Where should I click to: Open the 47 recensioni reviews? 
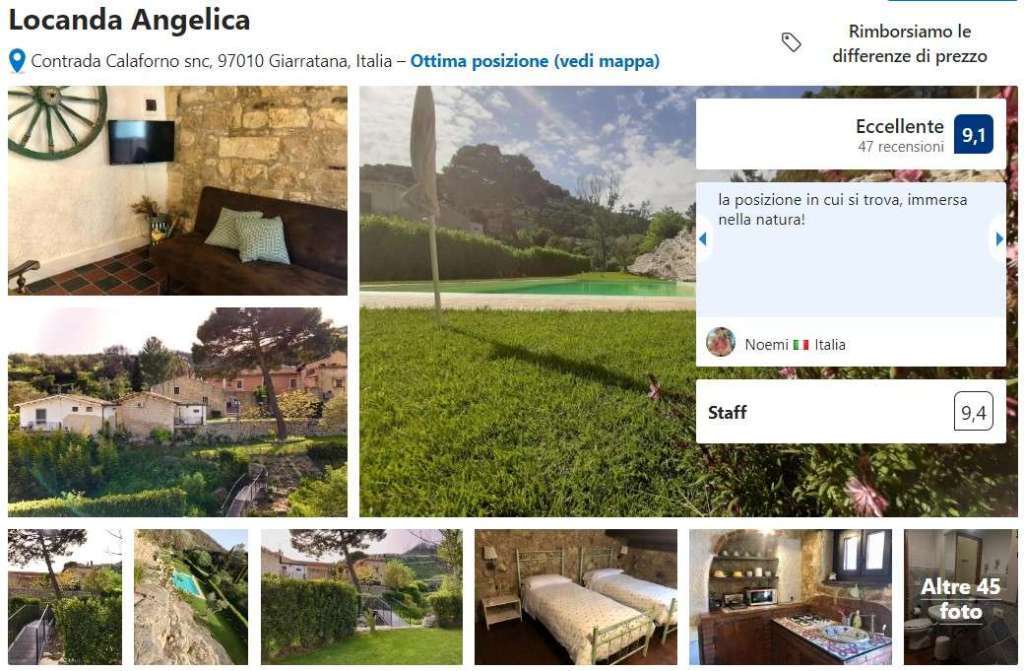click(x=901, y=146)
